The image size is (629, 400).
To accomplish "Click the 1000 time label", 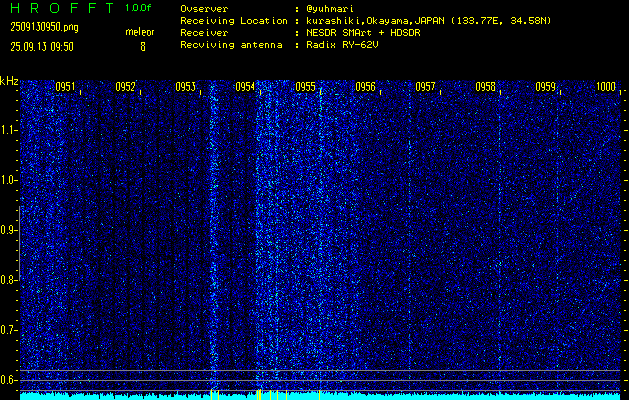I will 606,87.
